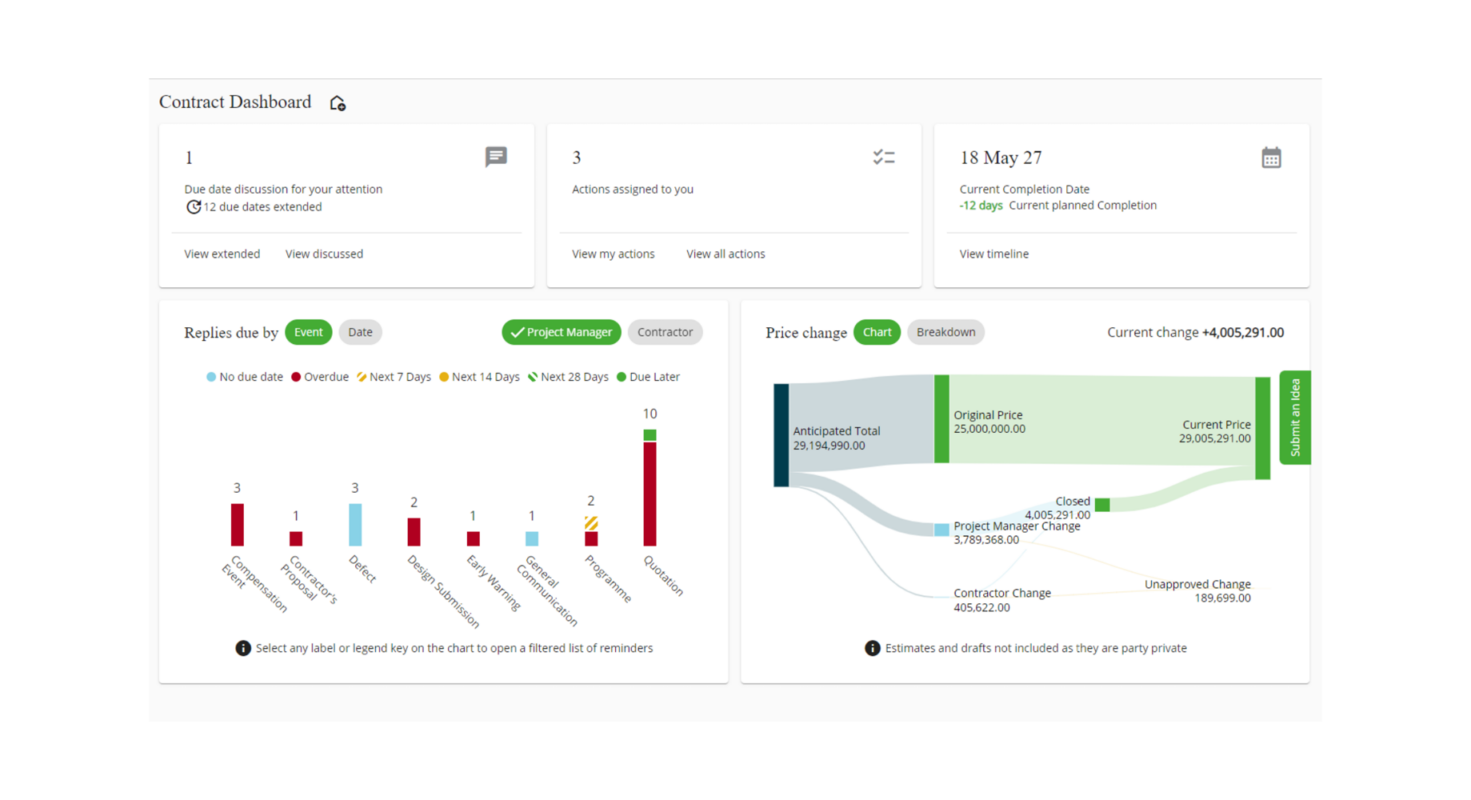Select the Project Manager filter chip
Screen dimensions: 1471x800
(562, 332)
